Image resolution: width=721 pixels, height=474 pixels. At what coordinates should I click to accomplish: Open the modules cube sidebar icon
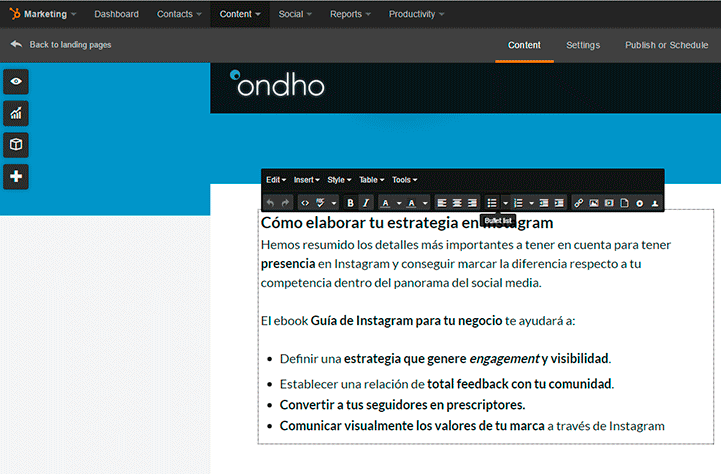click(x=16, y=145)
